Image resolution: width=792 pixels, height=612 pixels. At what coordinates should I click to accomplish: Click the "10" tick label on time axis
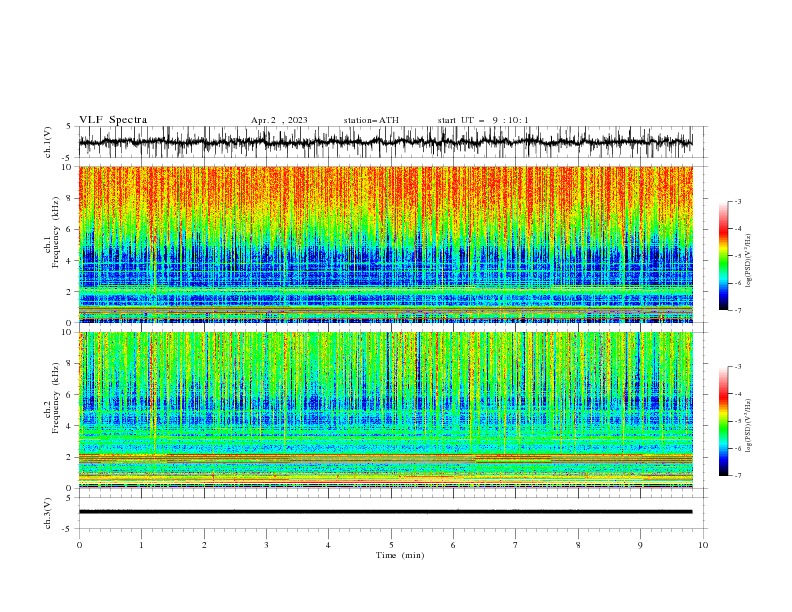click(x=703, y=545)
